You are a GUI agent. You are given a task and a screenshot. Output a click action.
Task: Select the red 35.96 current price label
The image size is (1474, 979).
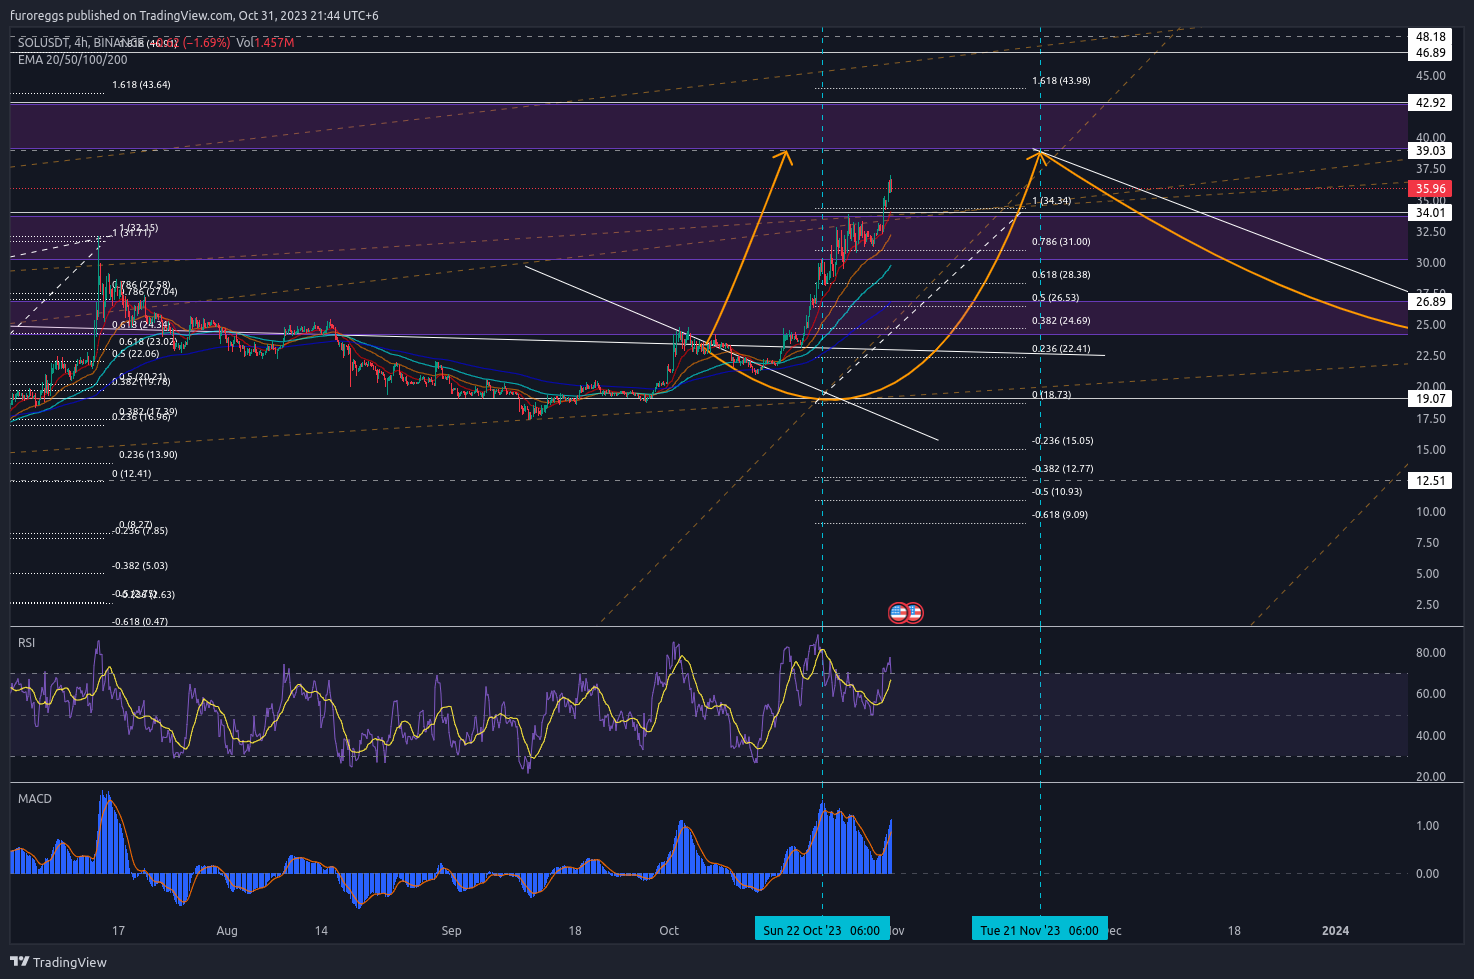(1430, 188)
